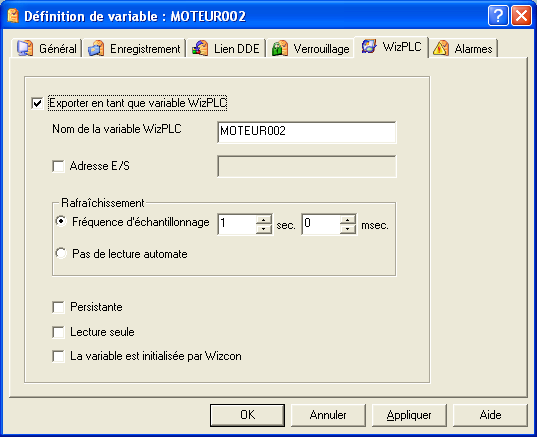Click the Alarmes warning triangle icon
The image size is (537, 437).
(441, 48)
